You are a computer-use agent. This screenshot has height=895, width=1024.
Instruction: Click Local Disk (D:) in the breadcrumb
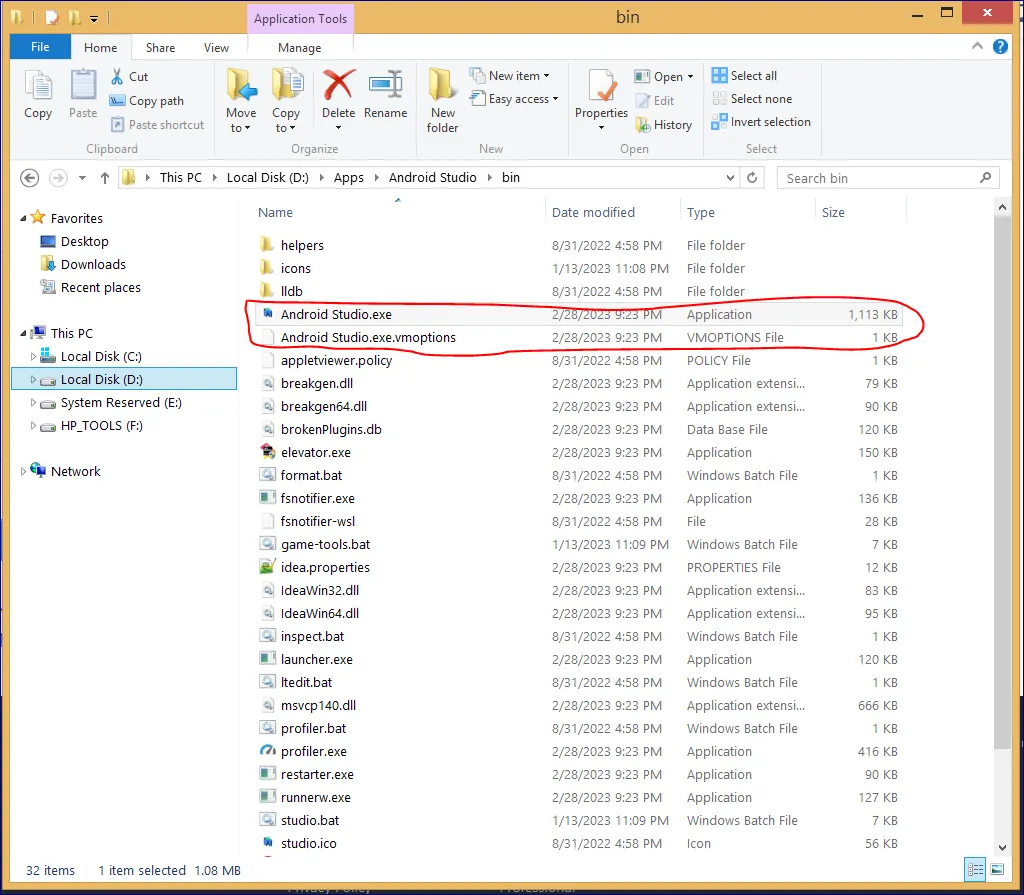coord(268,178)
